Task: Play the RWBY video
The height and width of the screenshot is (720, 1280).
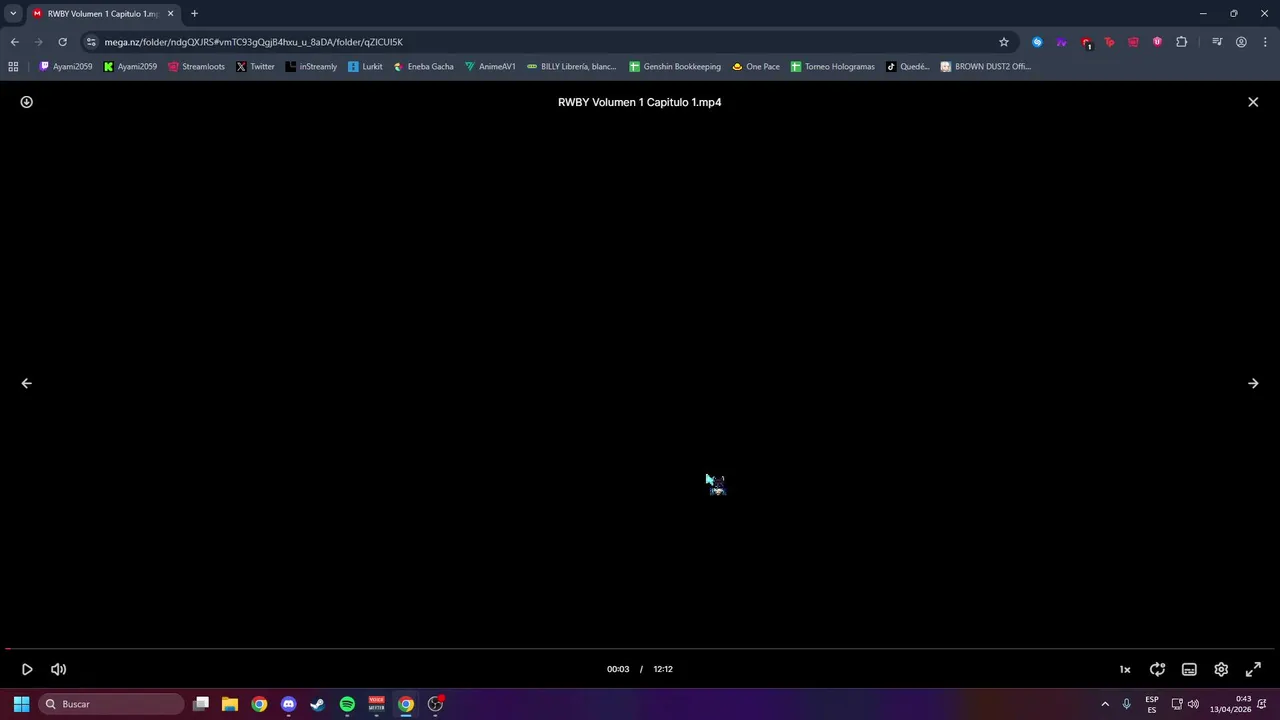Action: point(27,669)
